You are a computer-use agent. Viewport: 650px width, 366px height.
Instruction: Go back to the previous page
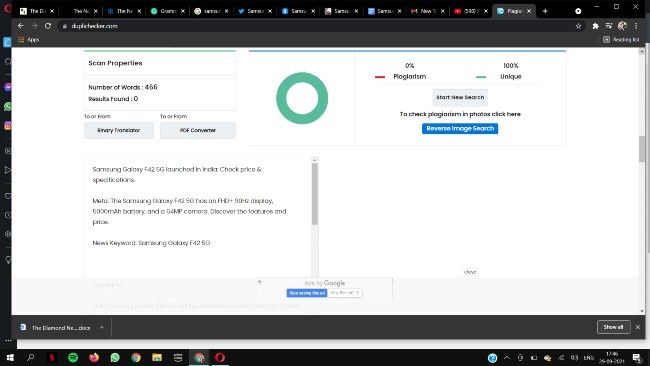(x=21, y=26)
